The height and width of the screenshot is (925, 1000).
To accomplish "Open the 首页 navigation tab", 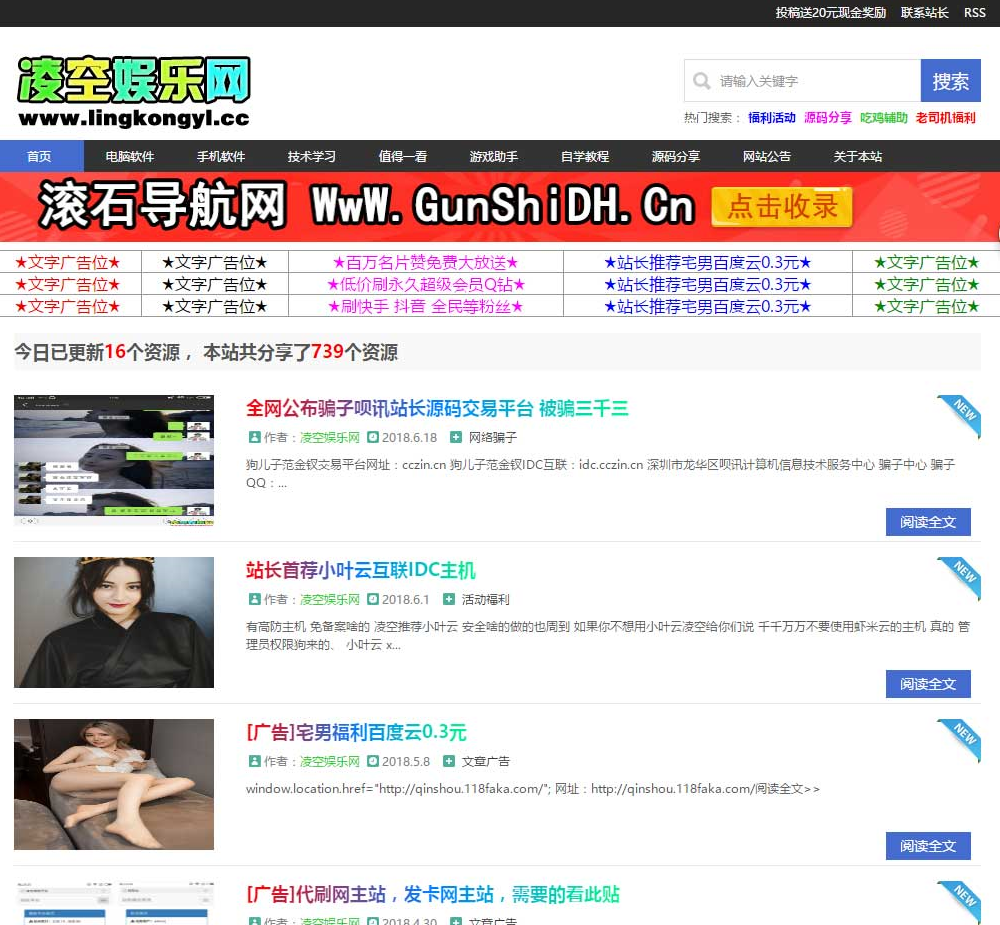I will tap(40, 156).
